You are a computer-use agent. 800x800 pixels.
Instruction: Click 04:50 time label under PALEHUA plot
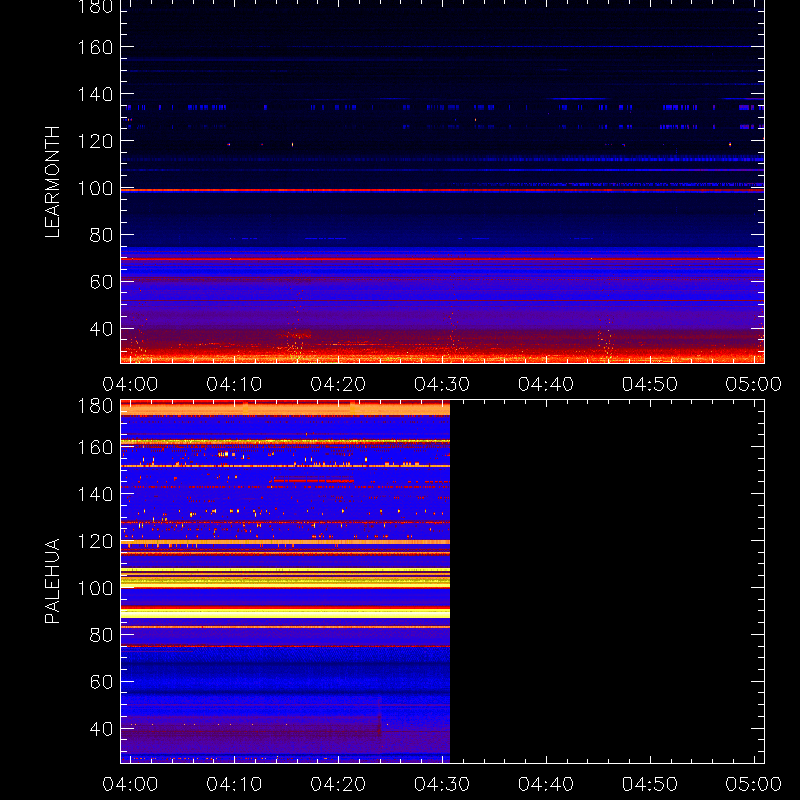click(650, 784)
